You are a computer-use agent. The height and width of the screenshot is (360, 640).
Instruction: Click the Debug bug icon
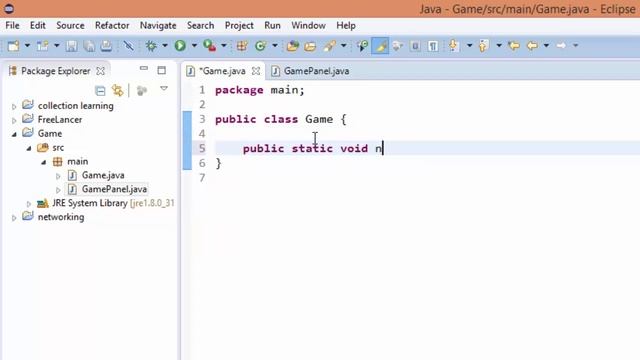pyautogui.click(x=151, y=46)
